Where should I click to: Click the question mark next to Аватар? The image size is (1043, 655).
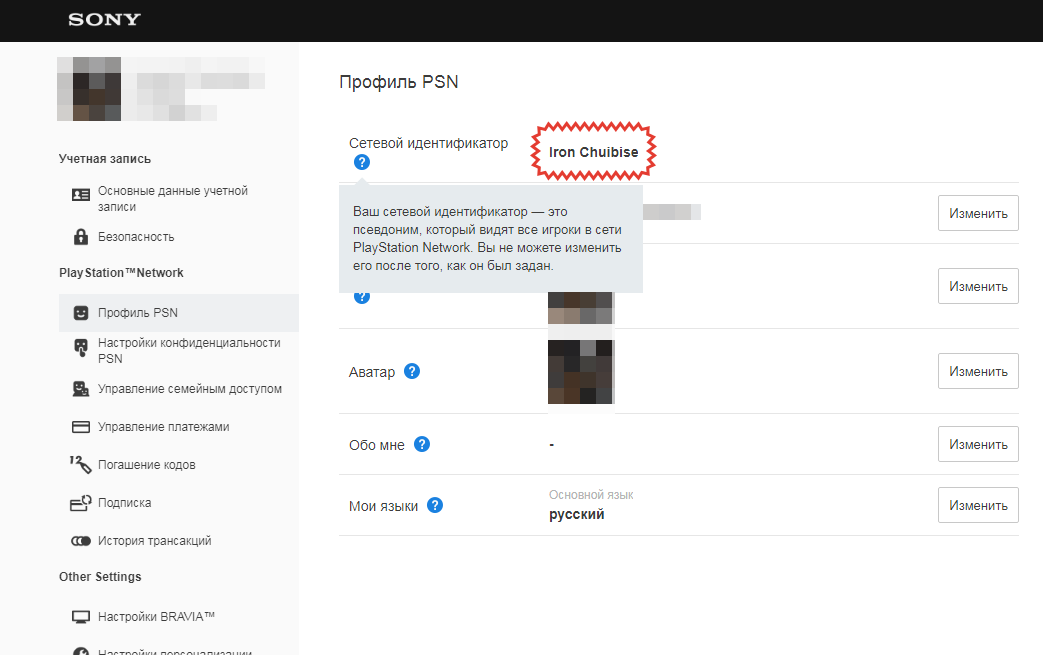(x=412, y=371)
